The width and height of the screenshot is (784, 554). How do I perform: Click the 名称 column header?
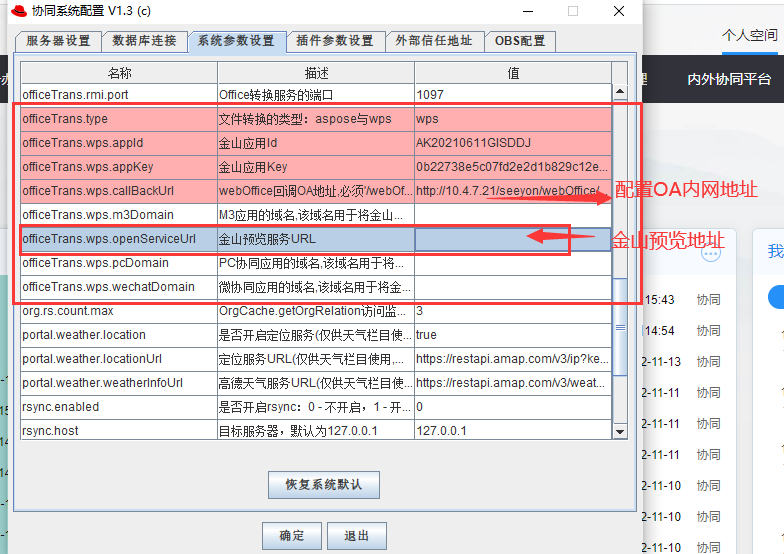click(119, 73)
